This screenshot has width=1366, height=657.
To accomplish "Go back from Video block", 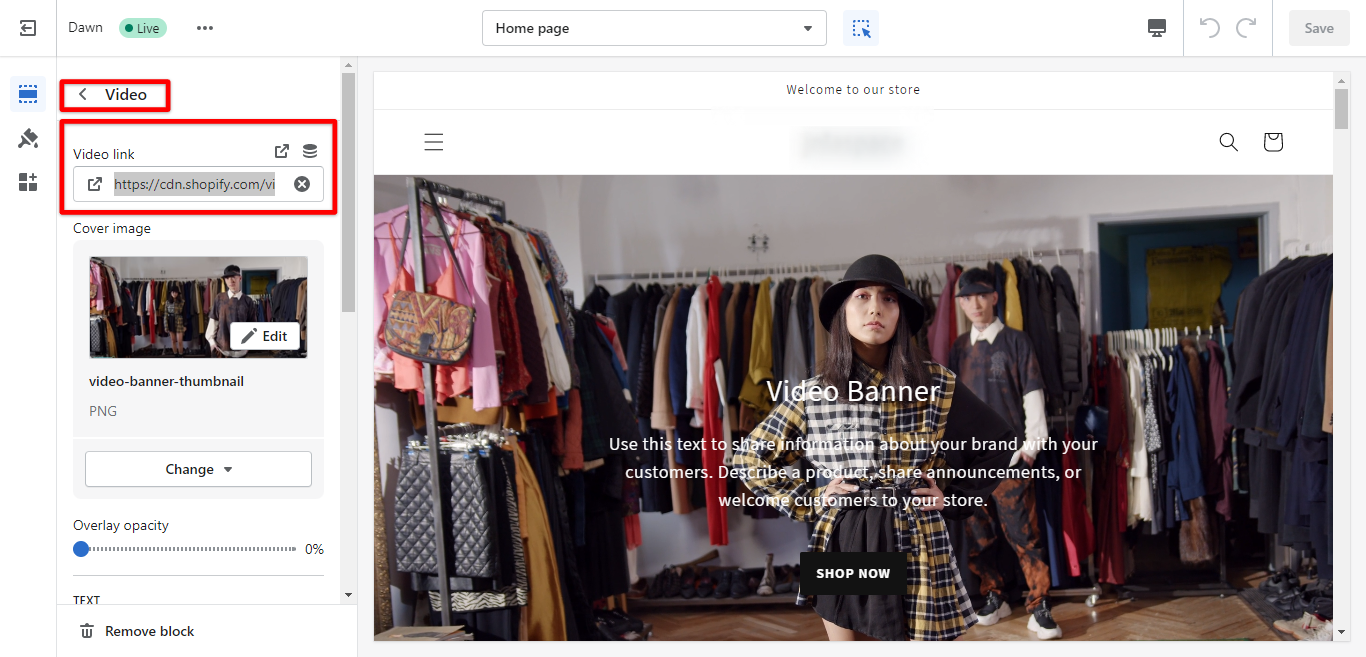I will tap(83, 95).
